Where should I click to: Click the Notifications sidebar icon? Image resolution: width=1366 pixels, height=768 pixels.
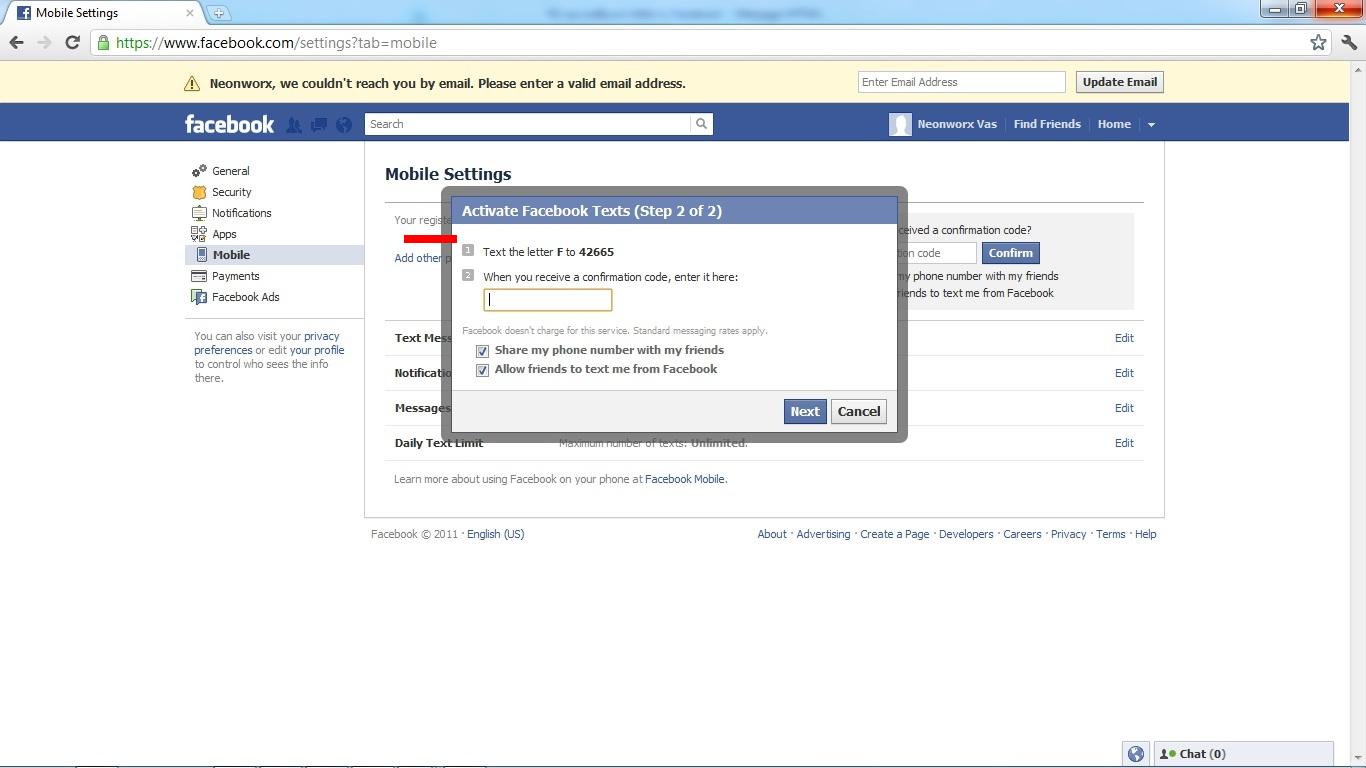[x=199, y=213]
